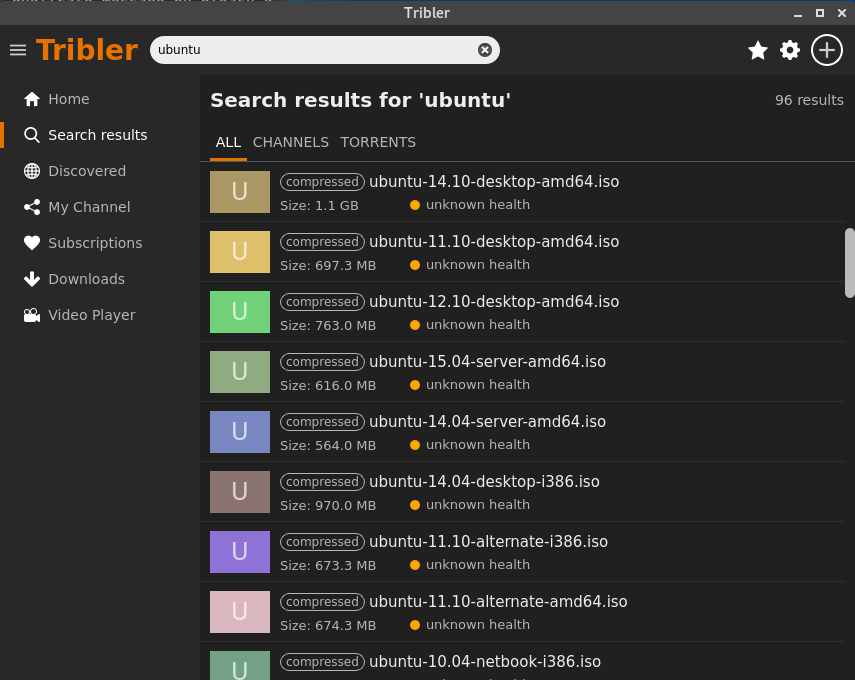Open ubuntu-14.10-desktop-amd64.iso result
This screenshot has width=855, height=680.
[x=493, y=182]
